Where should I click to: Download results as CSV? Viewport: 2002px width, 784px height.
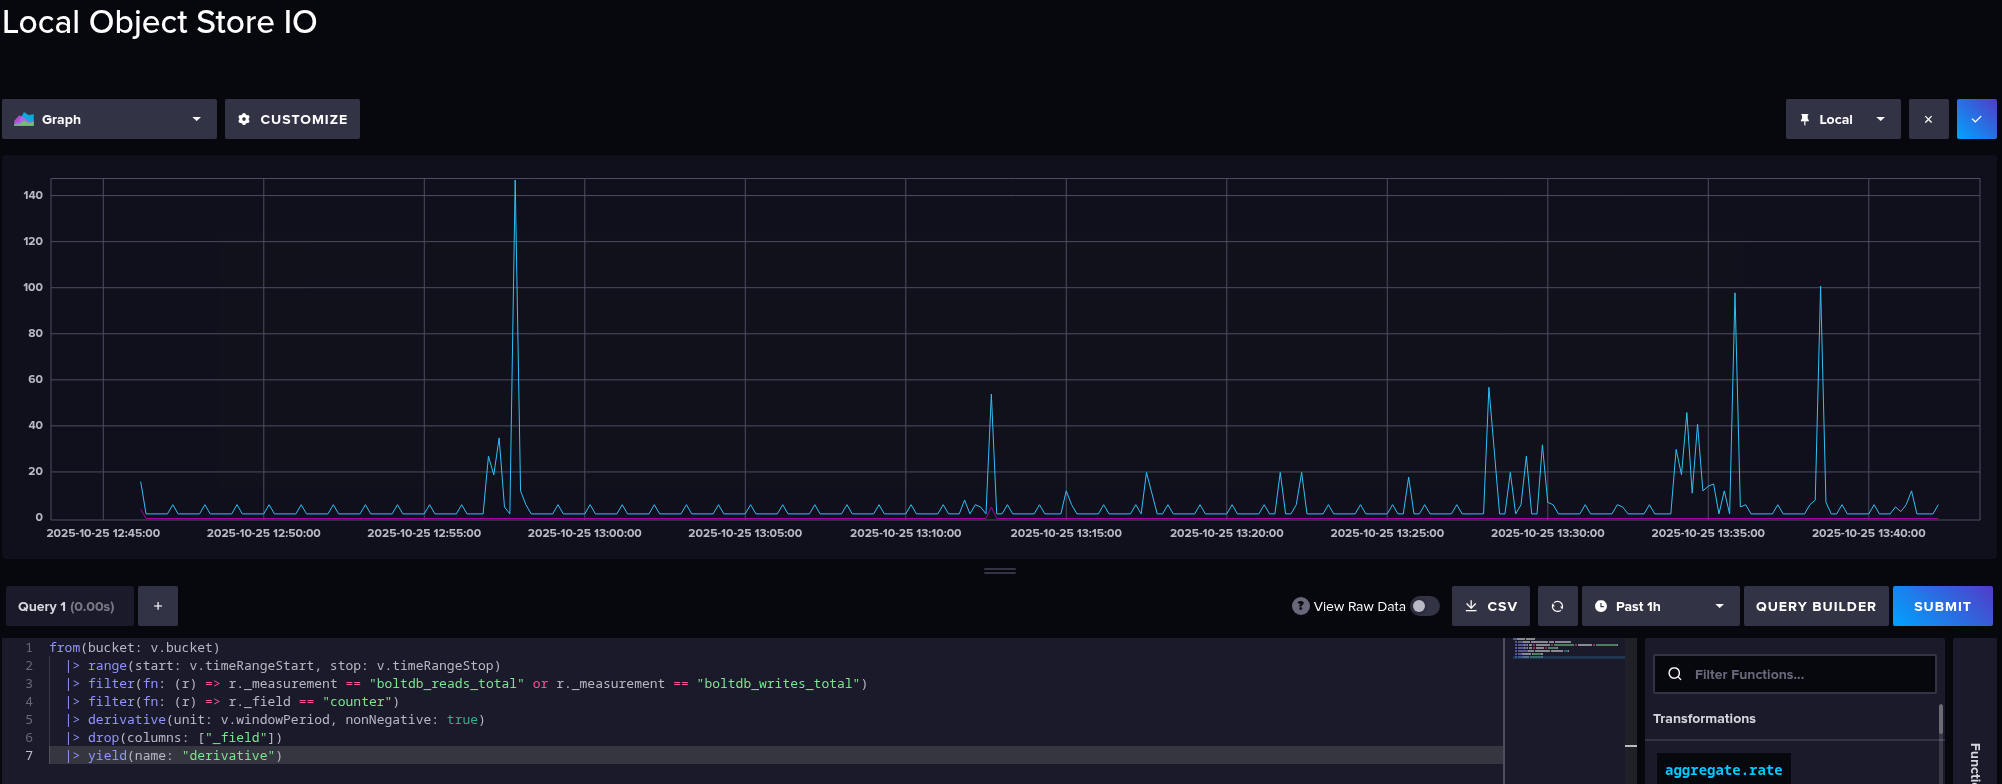[x=1490, y=606]
